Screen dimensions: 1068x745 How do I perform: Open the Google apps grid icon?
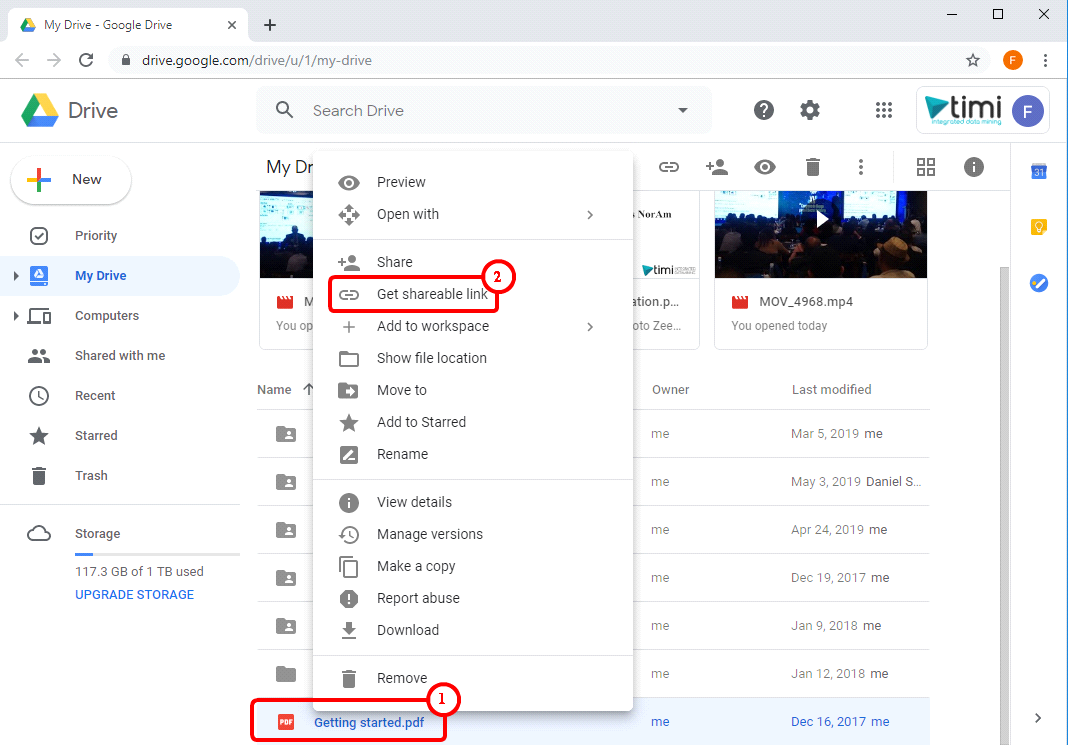tap(883, 110)
